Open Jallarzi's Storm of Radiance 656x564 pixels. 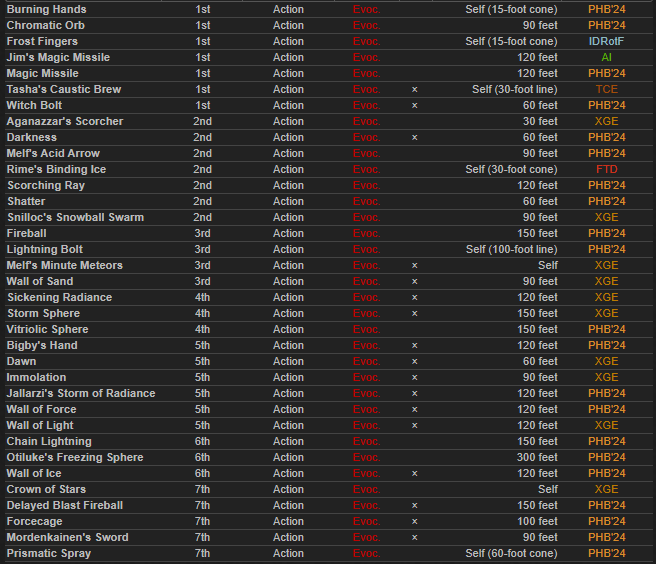pos(328,393)
